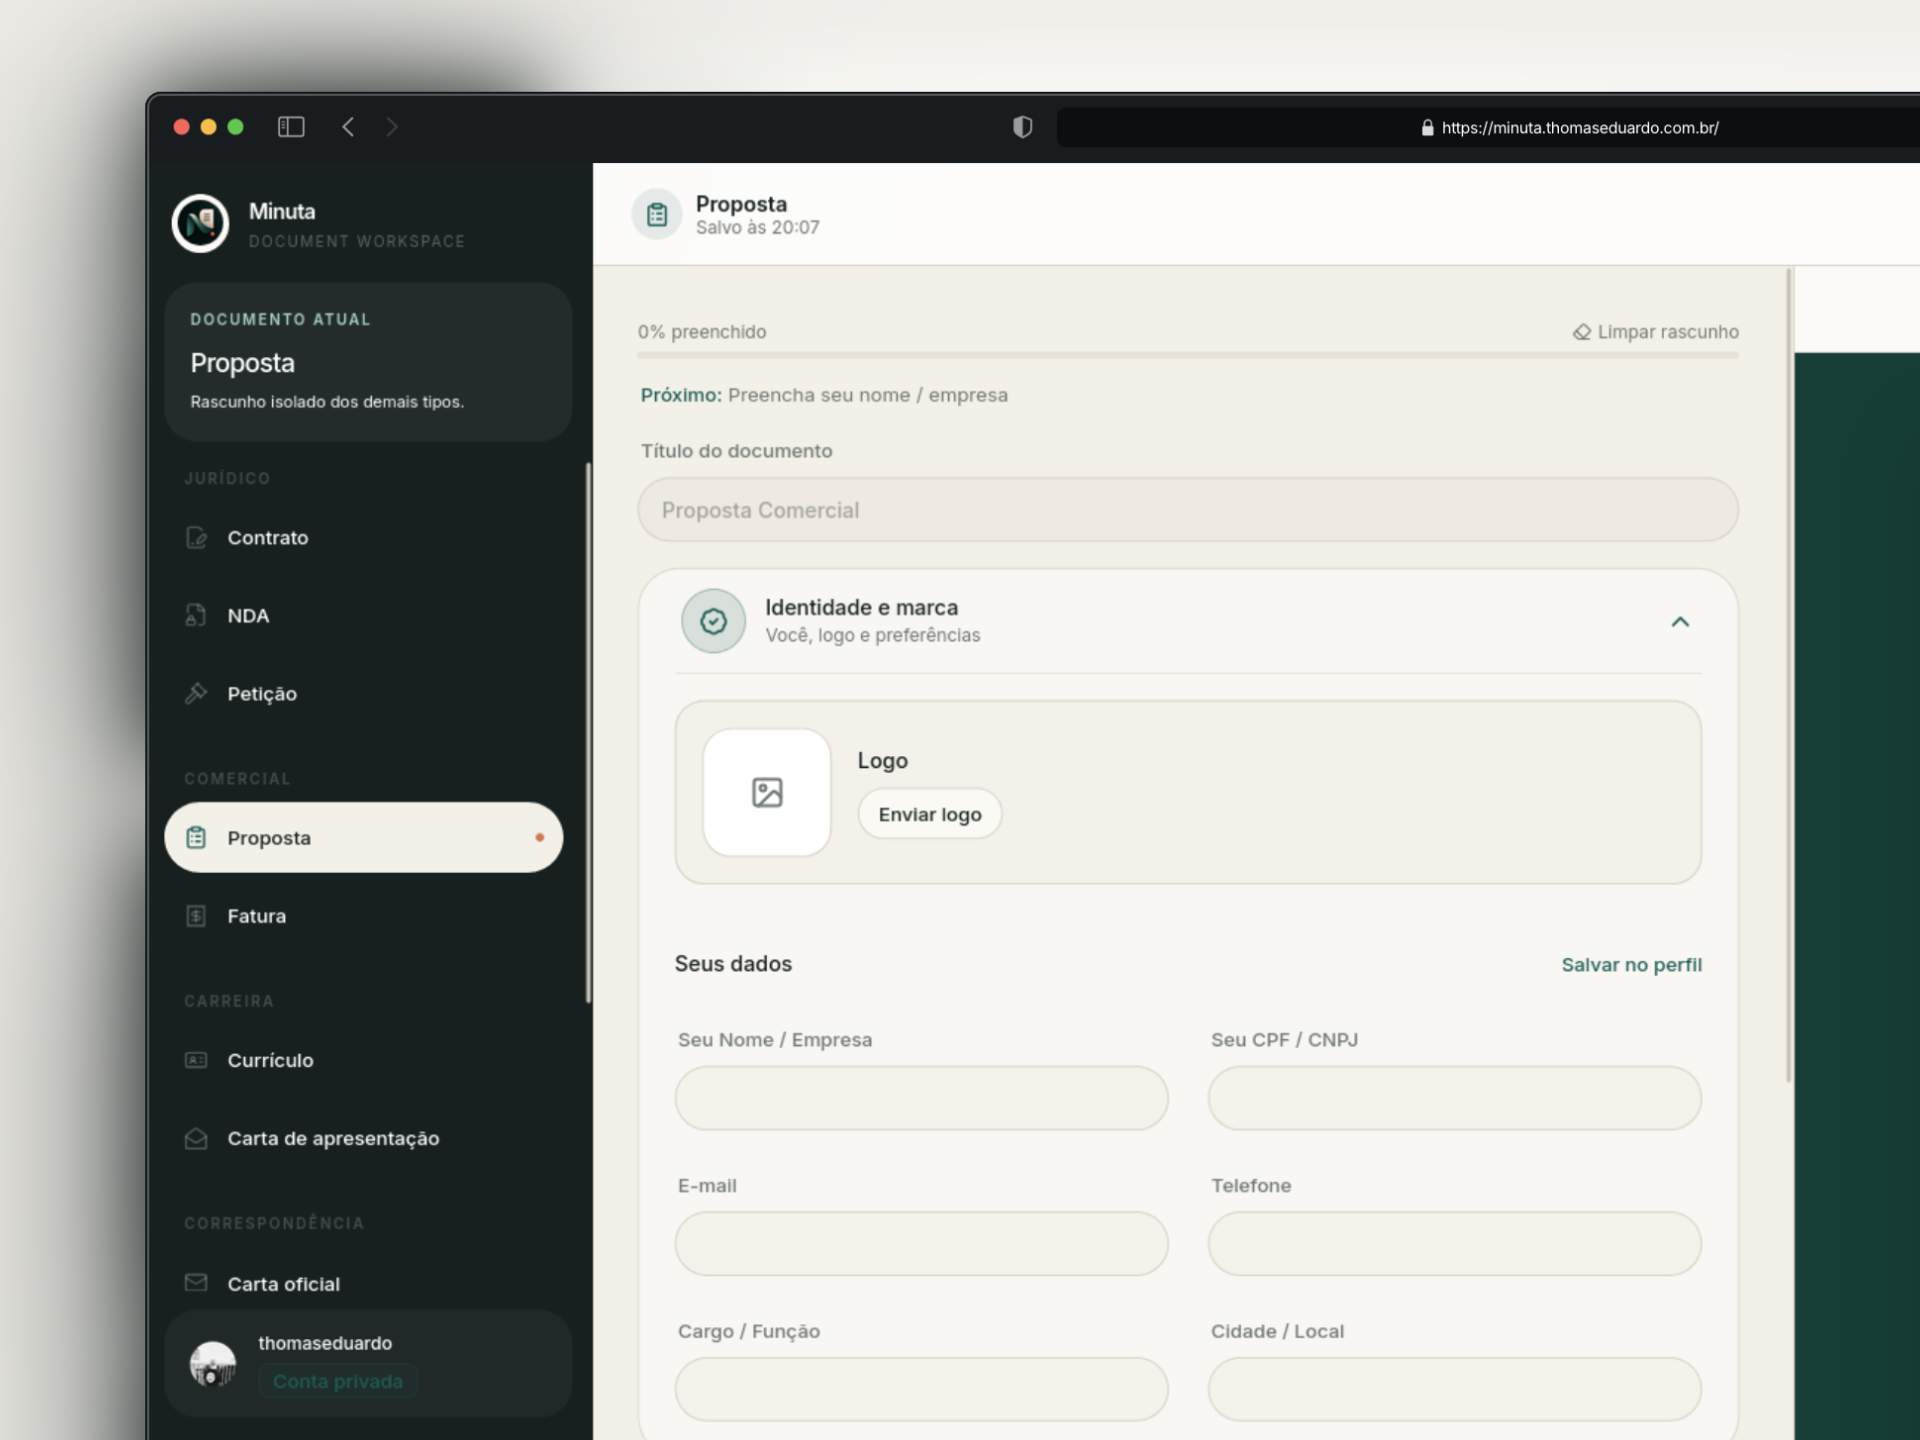Image resolution: width=1920 pixels, height=1440 pixels.
Task: Click the 'Seus dados' heading
Action: point(733,964)
